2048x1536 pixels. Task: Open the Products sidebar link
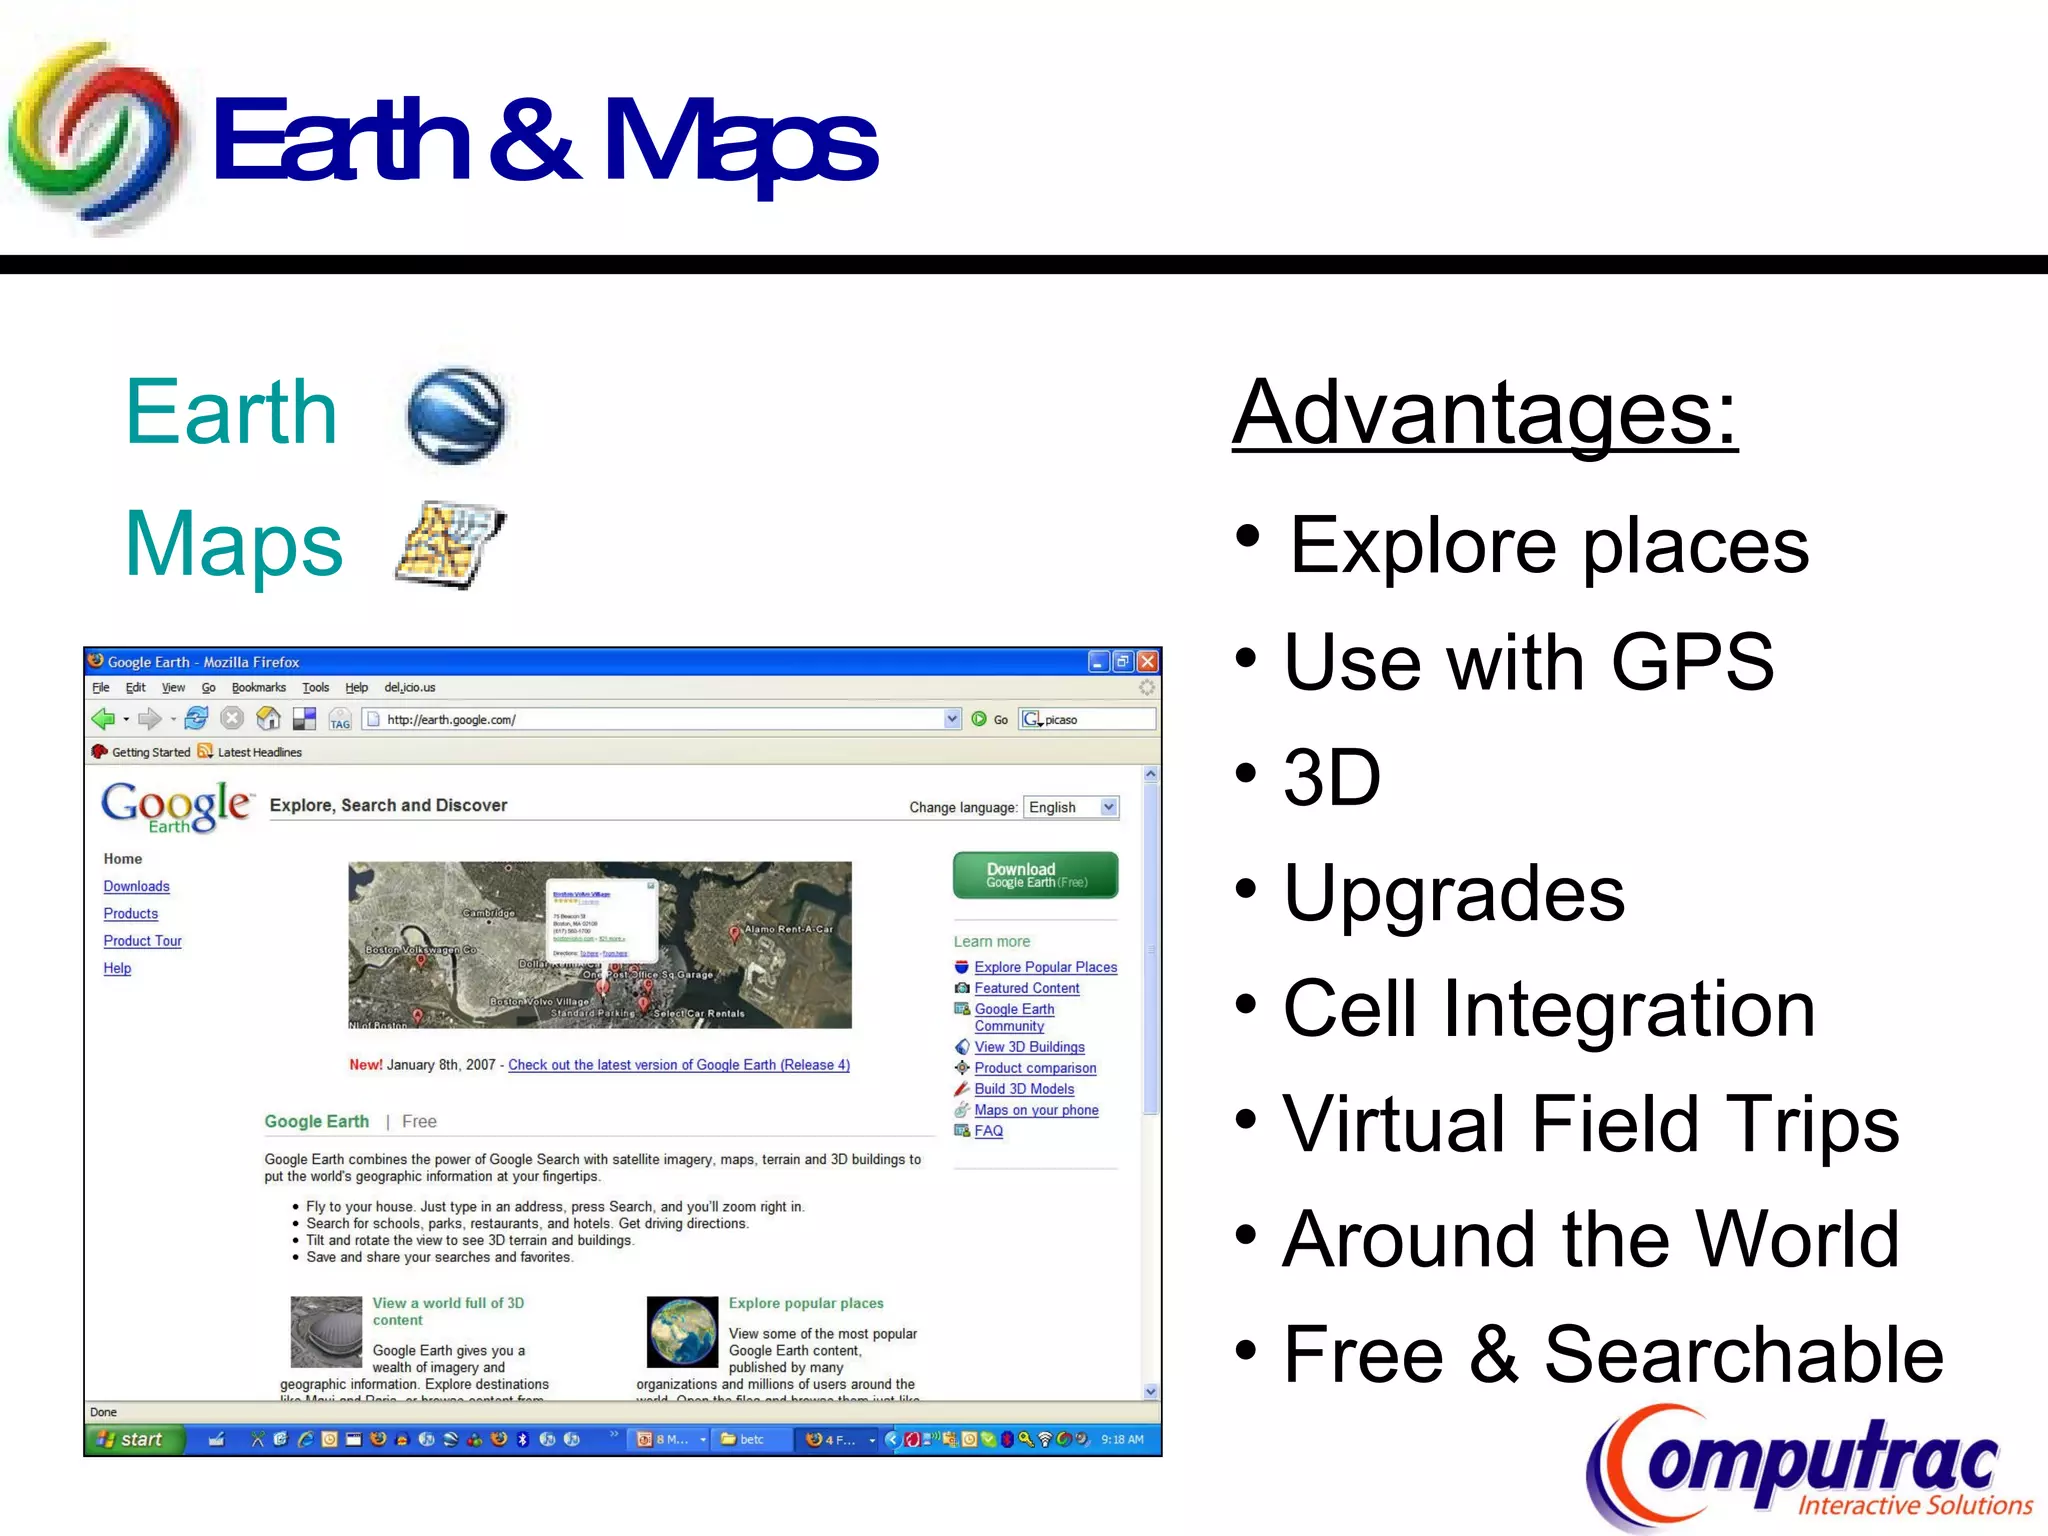tap(131, 913)
